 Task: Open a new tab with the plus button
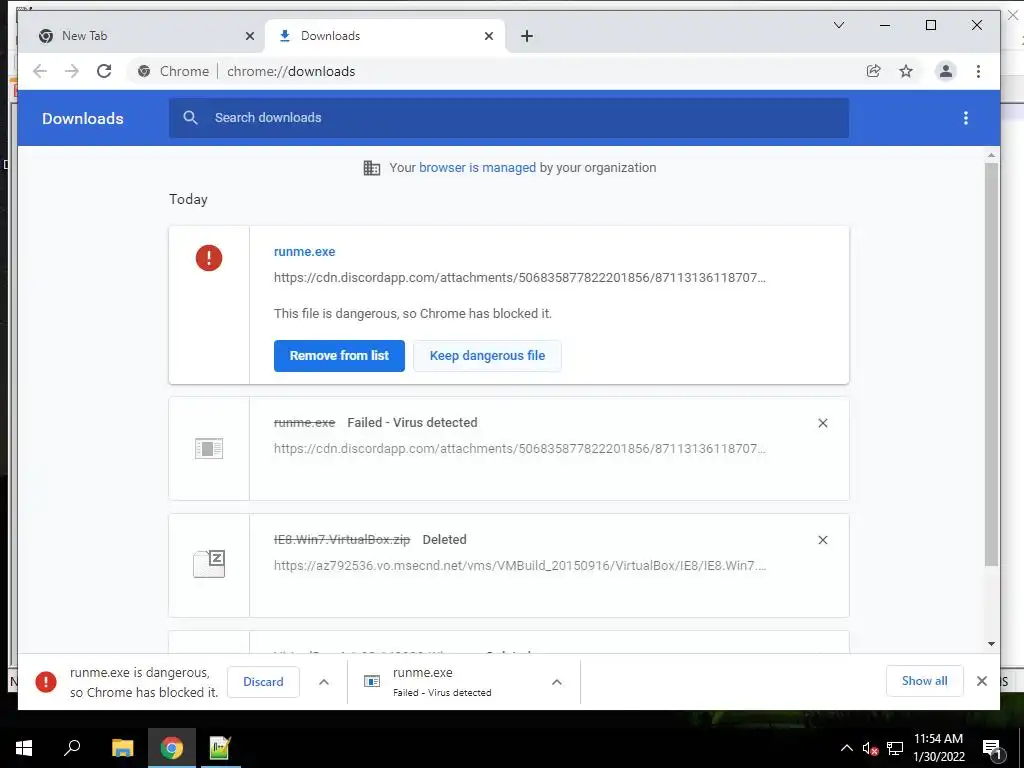coord(526,36)
